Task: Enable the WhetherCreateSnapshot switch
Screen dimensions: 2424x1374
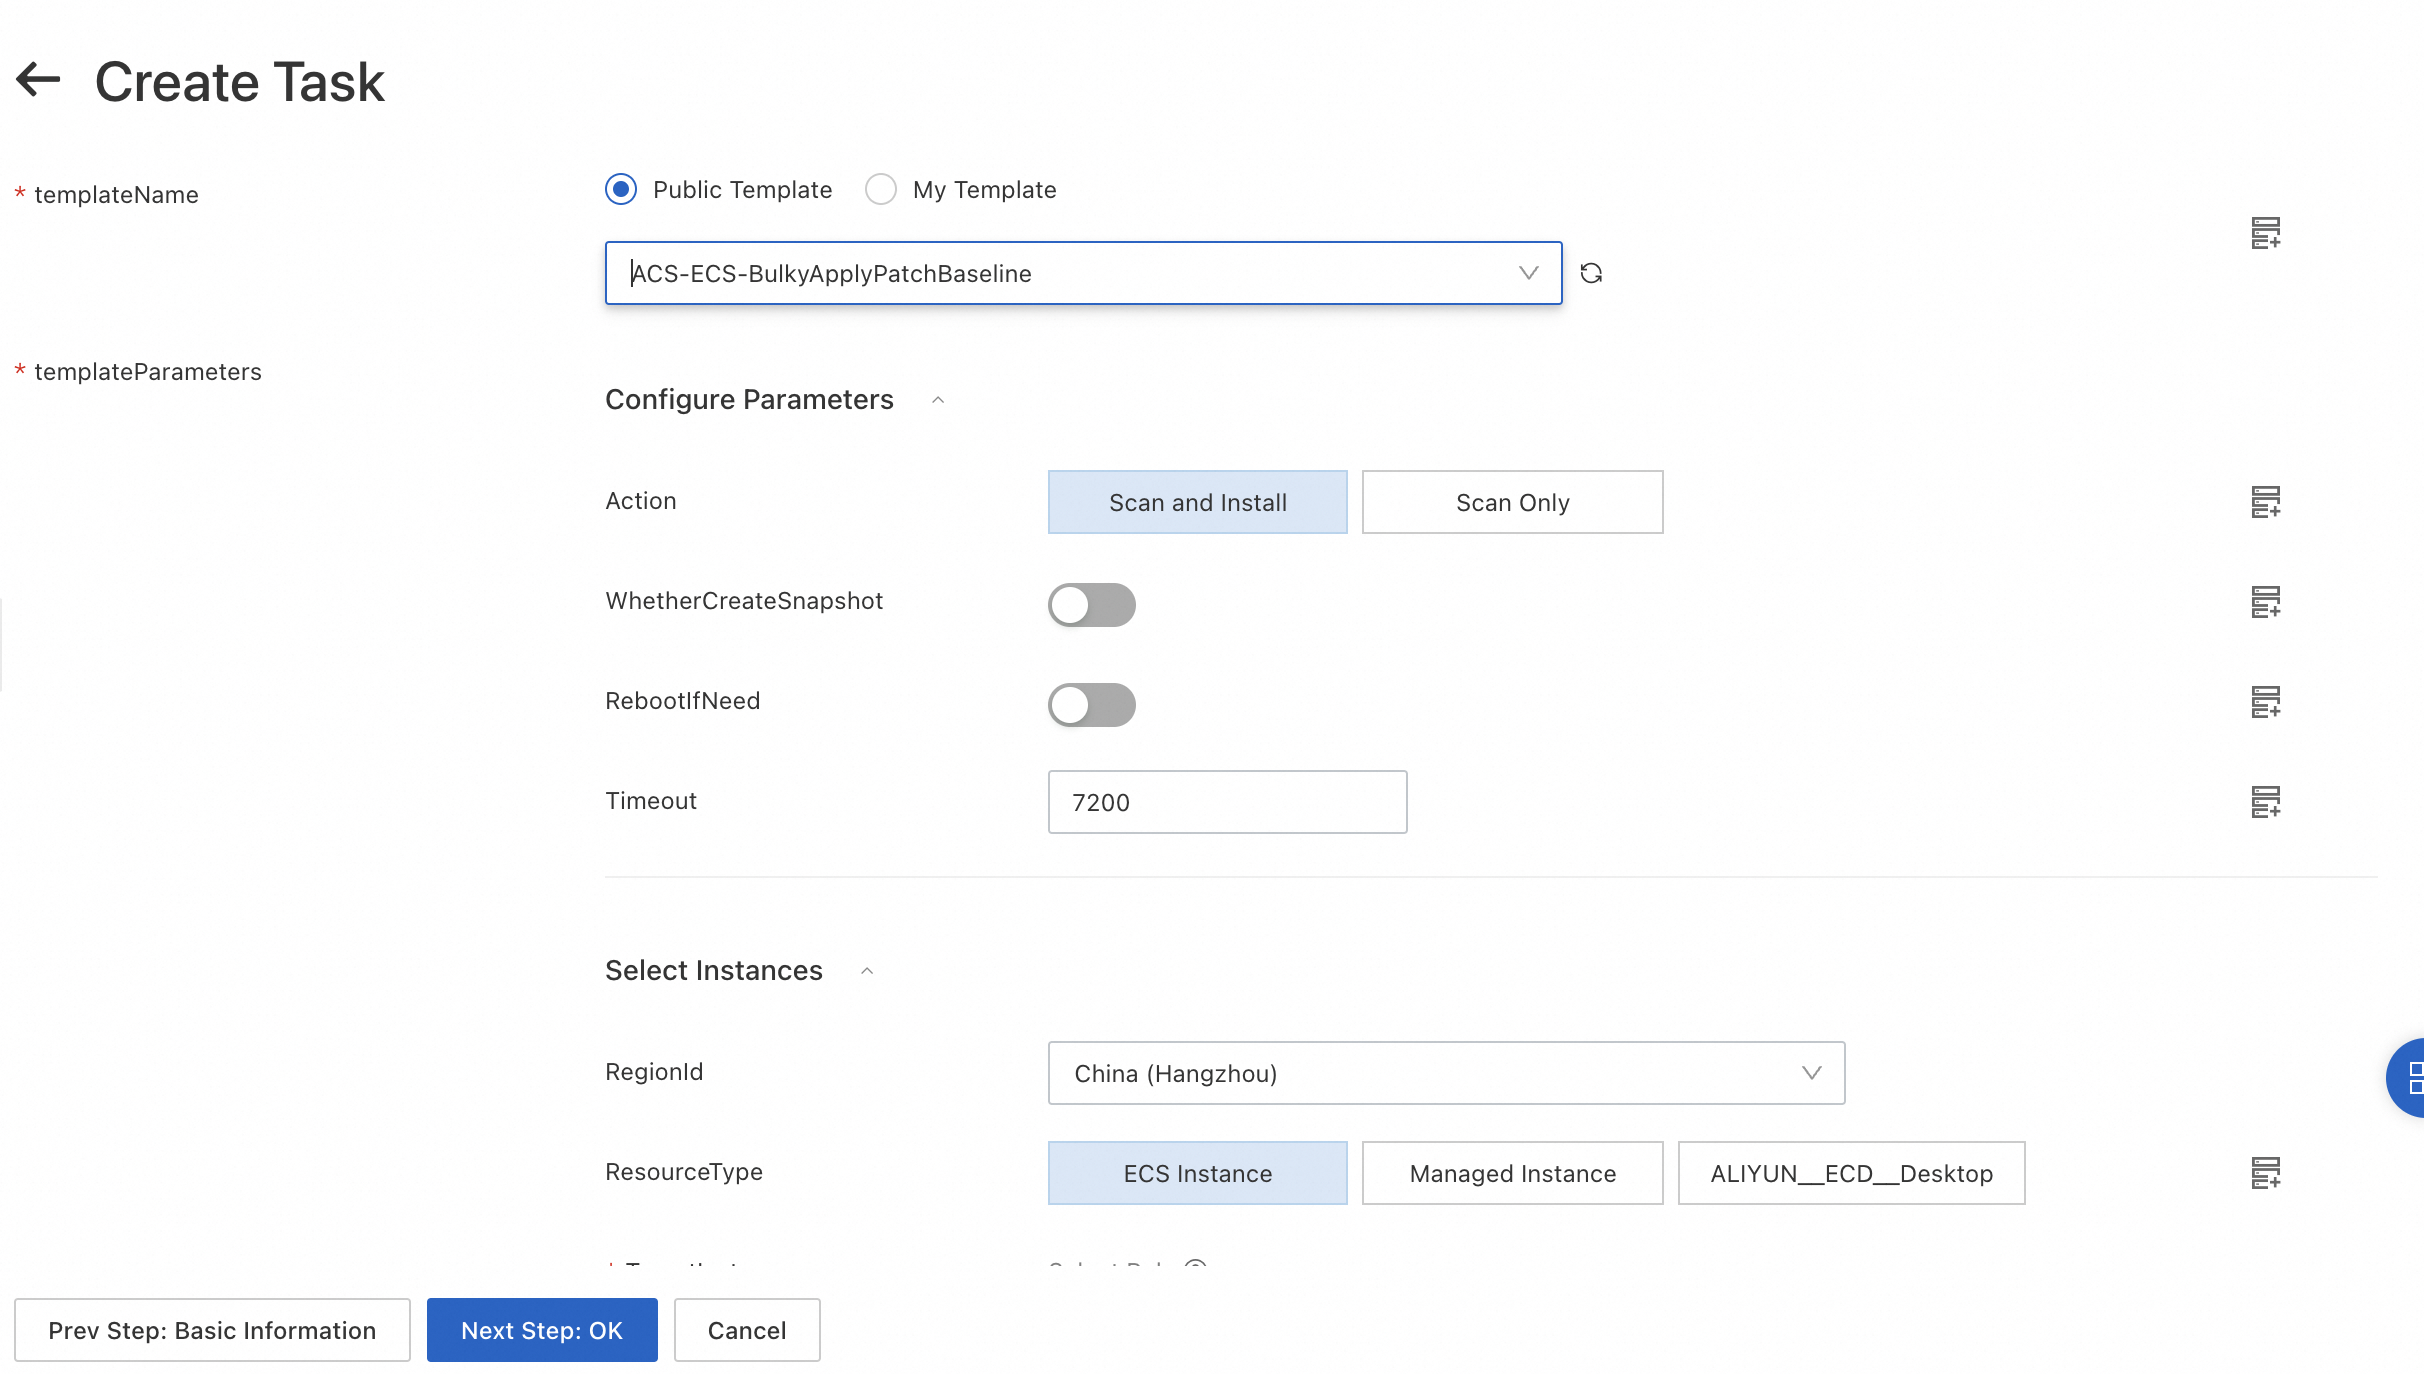Action: [x=1091, y=605]
